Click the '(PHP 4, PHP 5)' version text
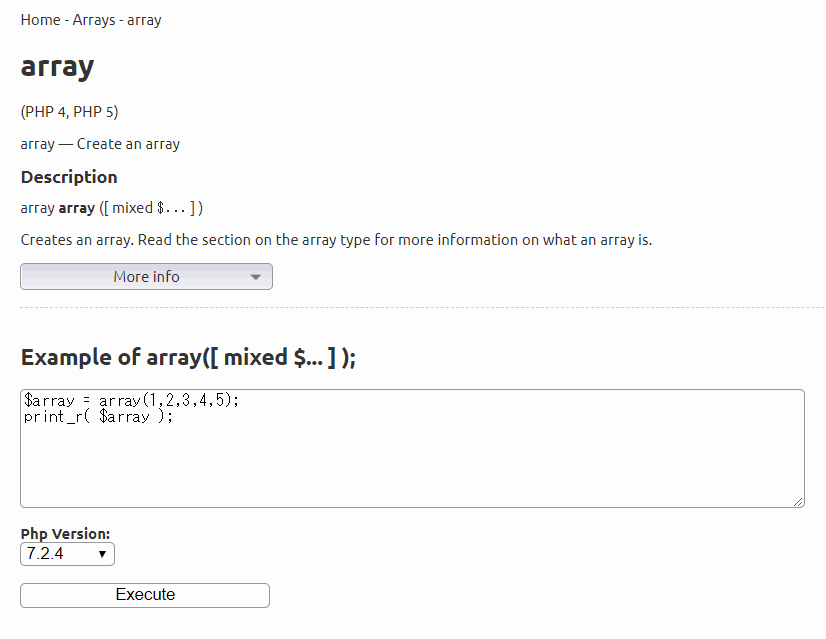826x639 pixels. (x=69, y=111)
